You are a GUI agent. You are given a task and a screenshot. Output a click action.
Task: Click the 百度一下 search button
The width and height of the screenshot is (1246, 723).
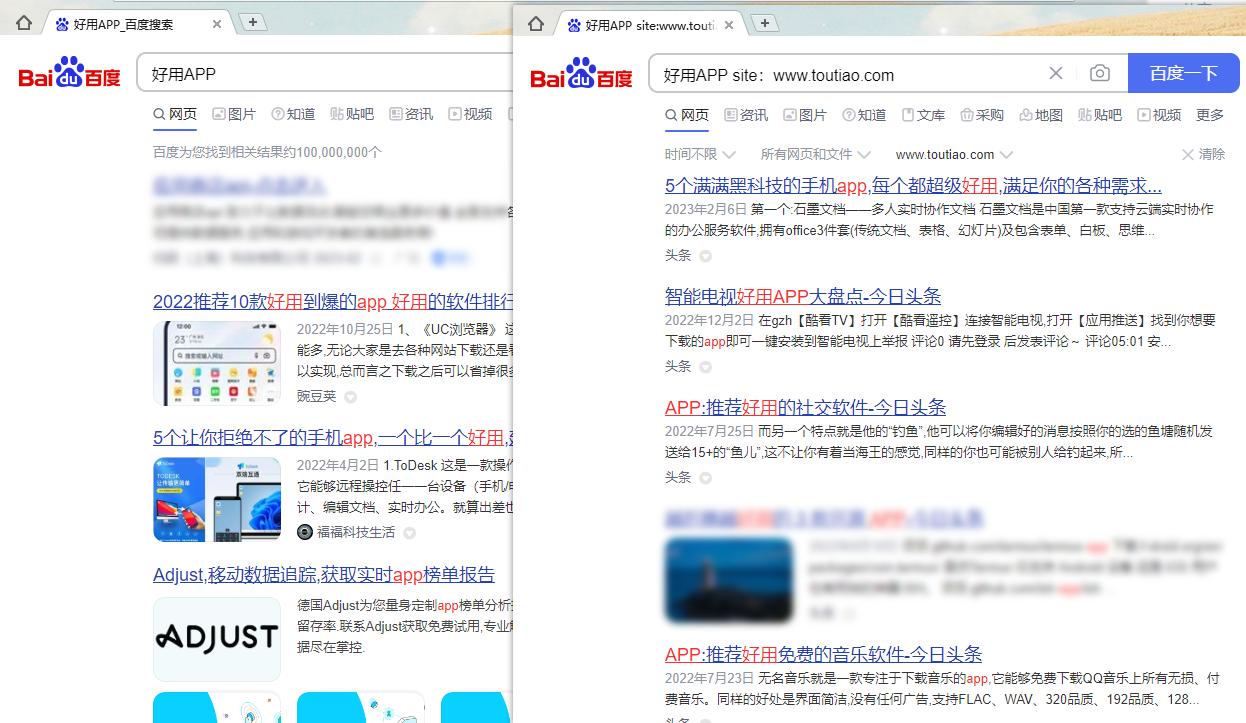click(1183, 74)
